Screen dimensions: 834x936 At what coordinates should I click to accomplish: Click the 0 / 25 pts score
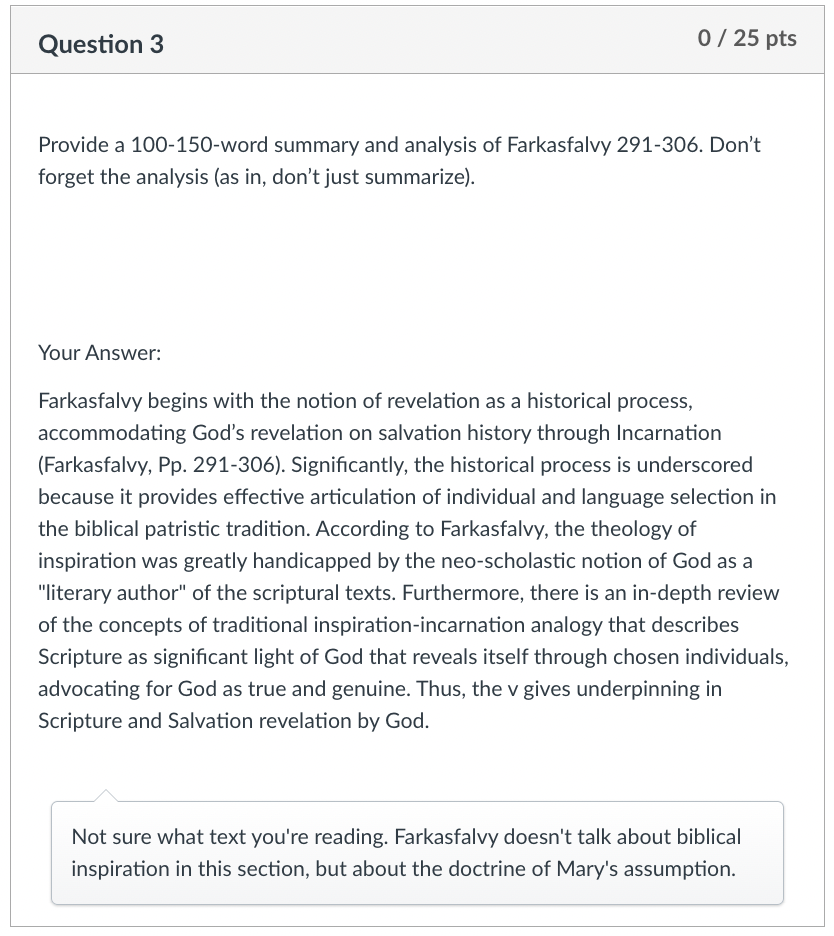pos(747,38)
